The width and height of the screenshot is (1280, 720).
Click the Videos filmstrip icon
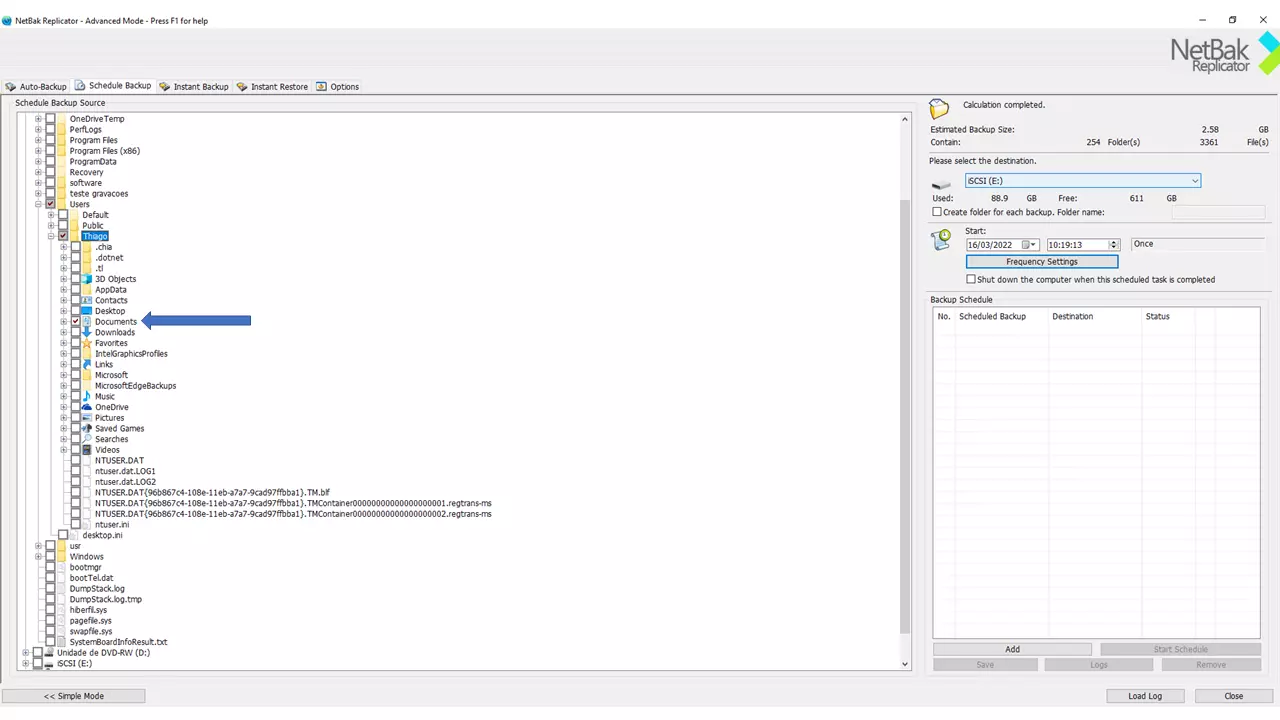(x=87, y=450)
